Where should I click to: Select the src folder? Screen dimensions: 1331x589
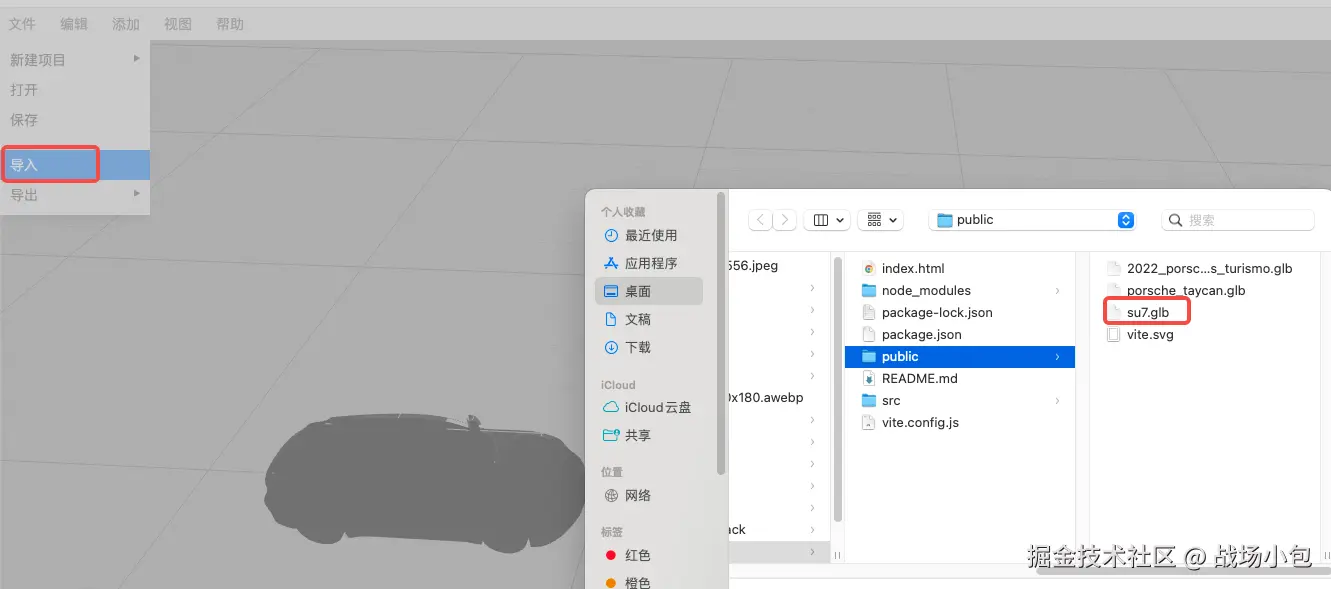click(960, 400)
